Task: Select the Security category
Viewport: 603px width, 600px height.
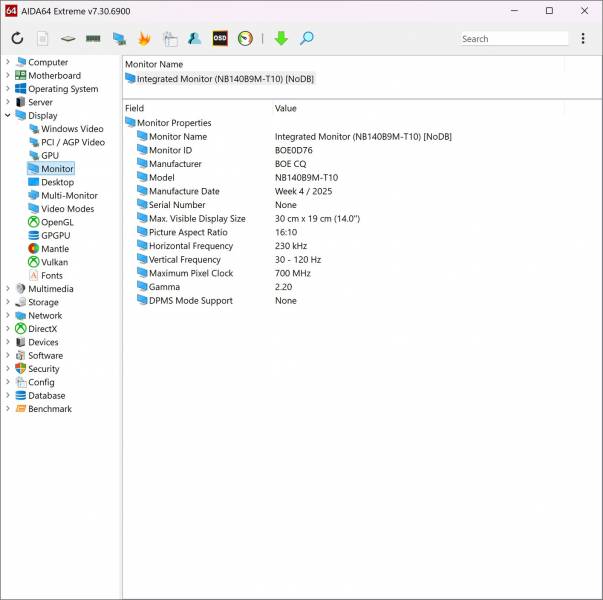Action: [x=37, y=369]
